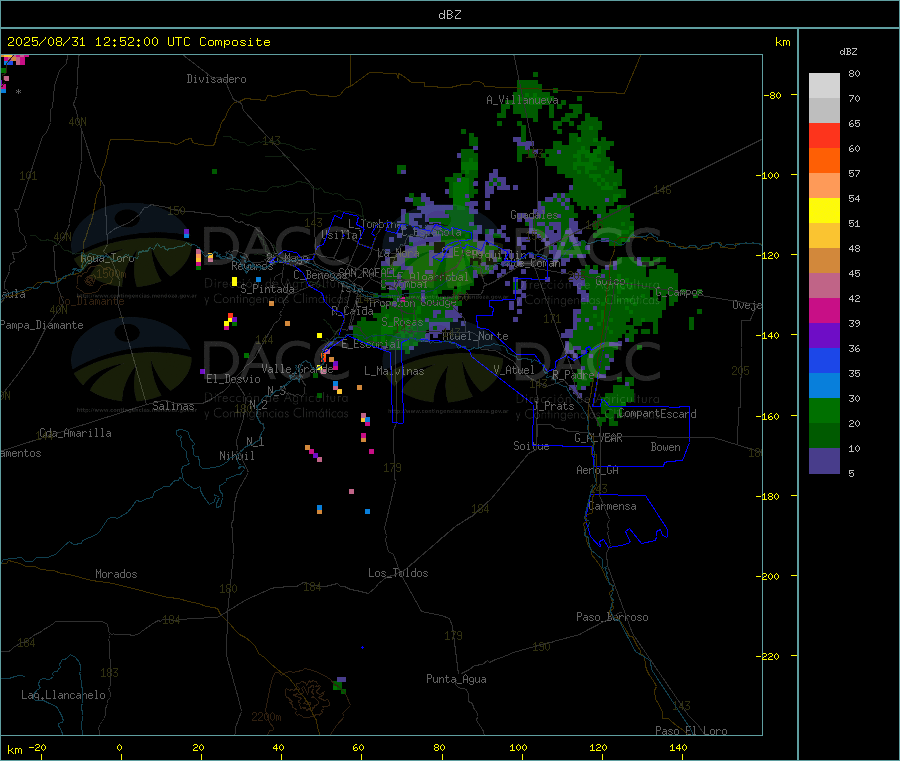The image size is (900, 761).
Task: Click the 'Valle_Grande' map label
Action: [x=297, y=369]
